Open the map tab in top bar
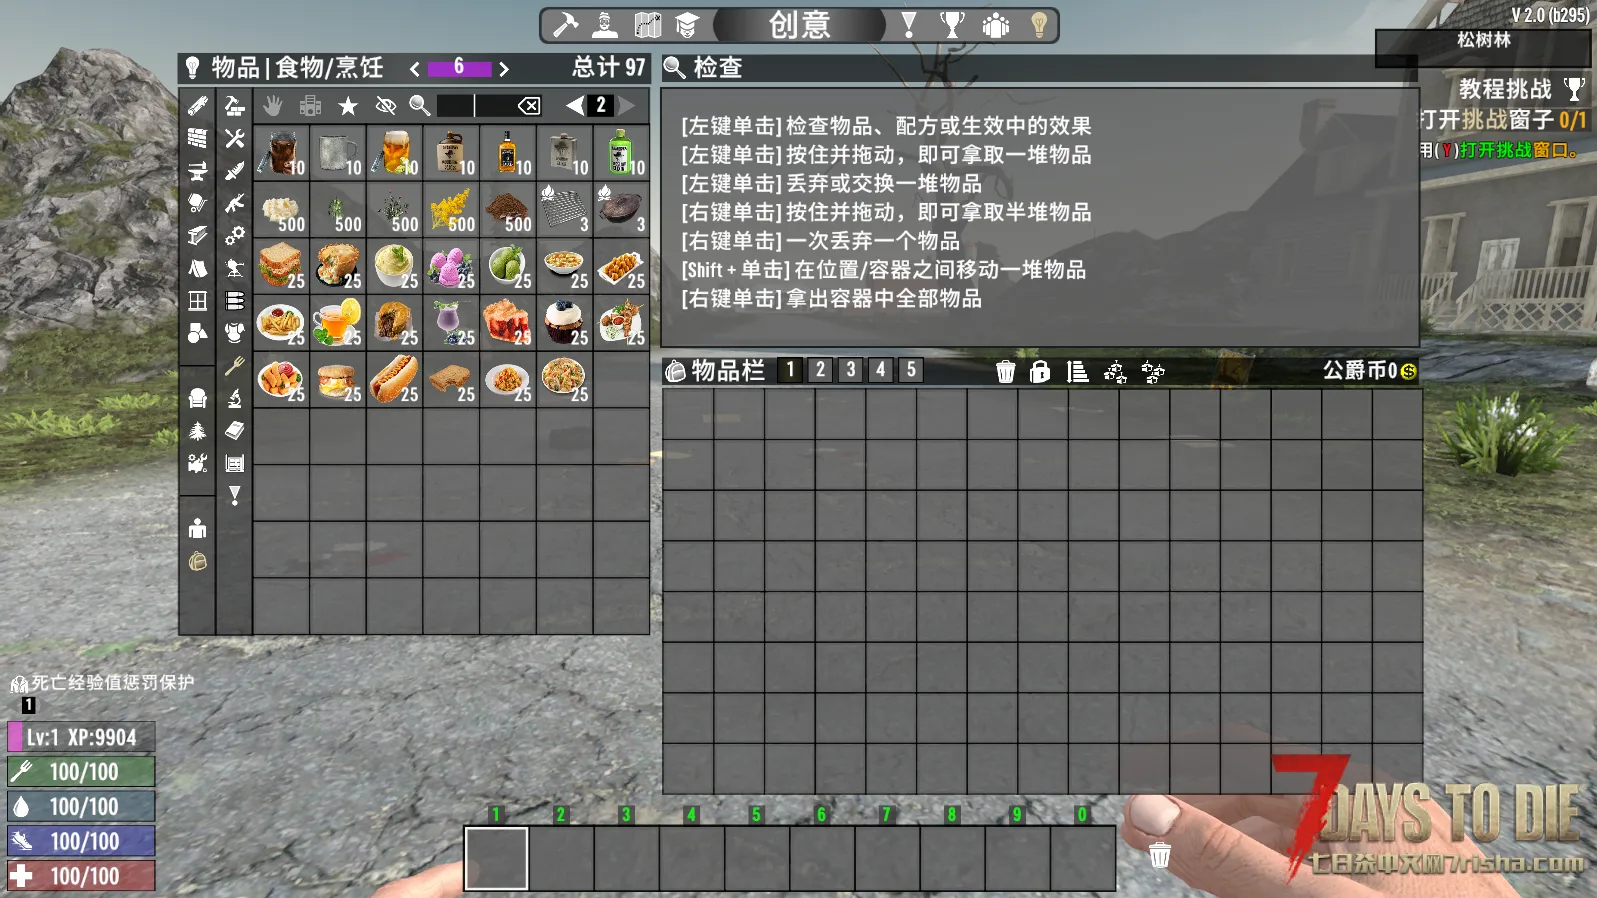 pos(647,24)
